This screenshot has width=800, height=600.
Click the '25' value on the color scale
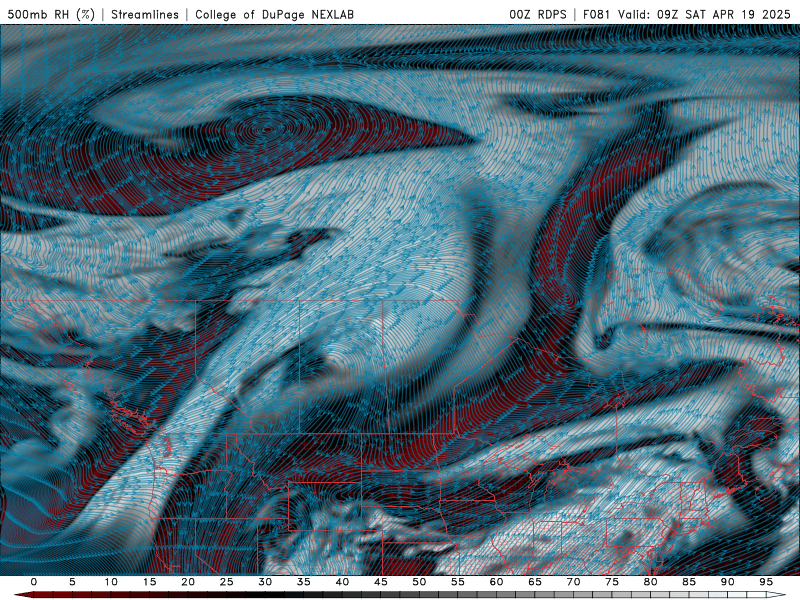pyautogui.click(x=227, y=582)
